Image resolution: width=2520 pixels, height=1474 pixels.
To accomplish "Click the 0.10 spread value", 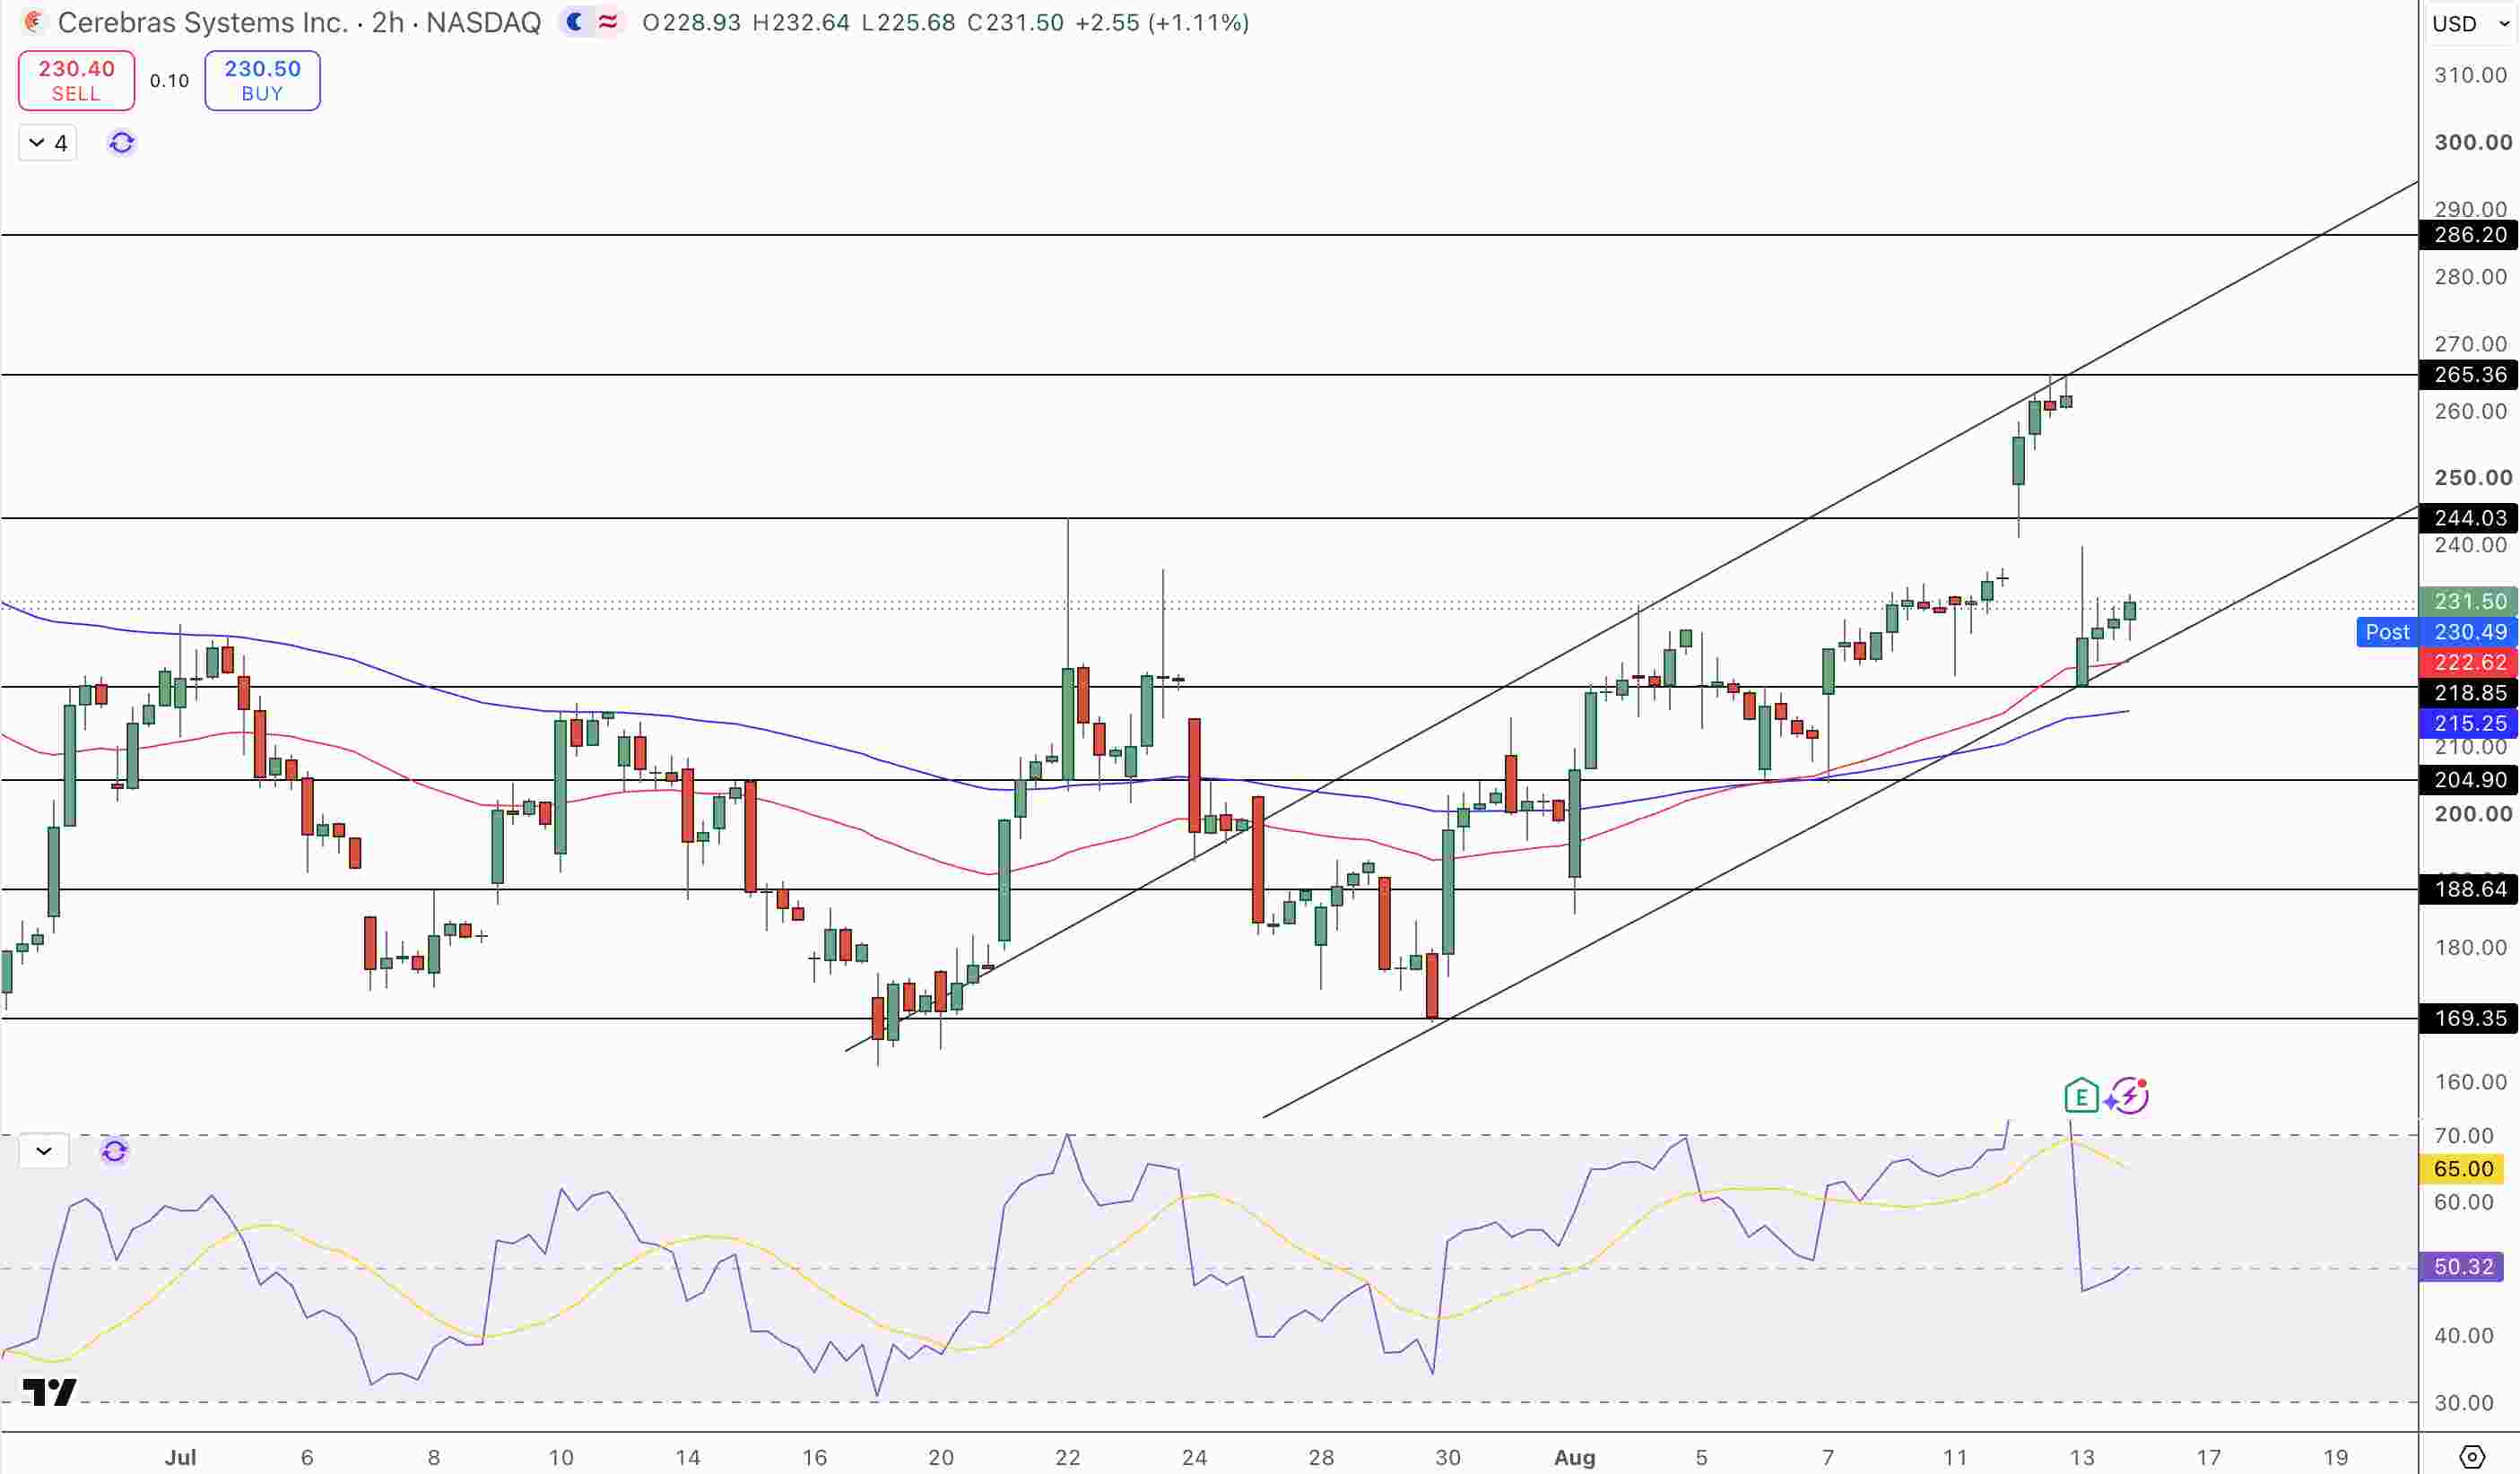I will [169, 81].
